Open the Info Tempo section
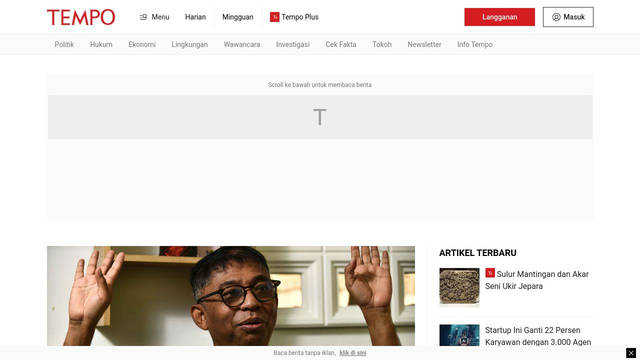The image size is (640, 360). (x=475, y=44)
